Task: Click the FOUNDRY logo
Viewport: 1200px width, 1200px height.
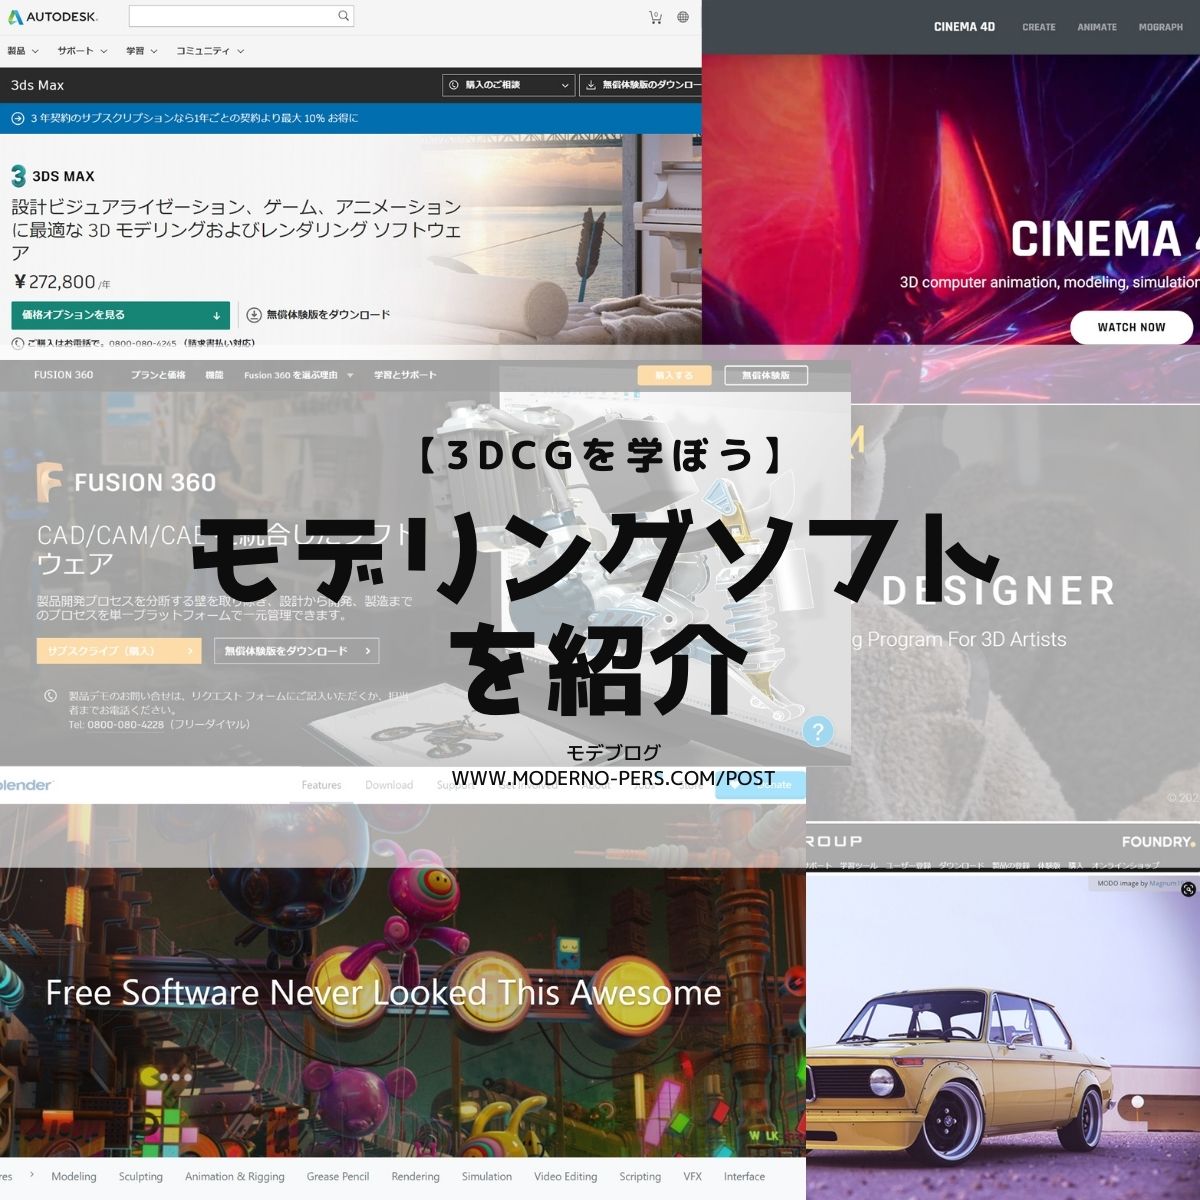Action: click(x=1158, y=842)
